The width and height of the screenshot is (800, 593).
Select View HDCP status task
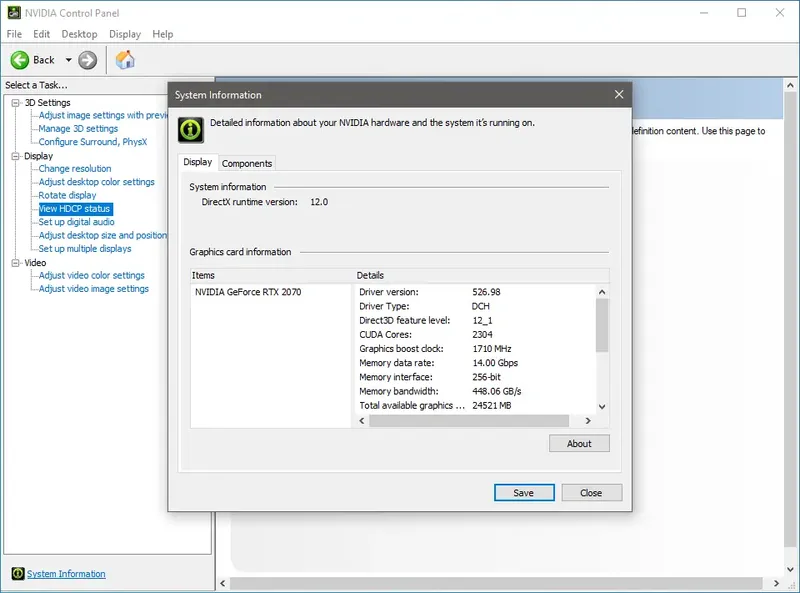(76, 209)
